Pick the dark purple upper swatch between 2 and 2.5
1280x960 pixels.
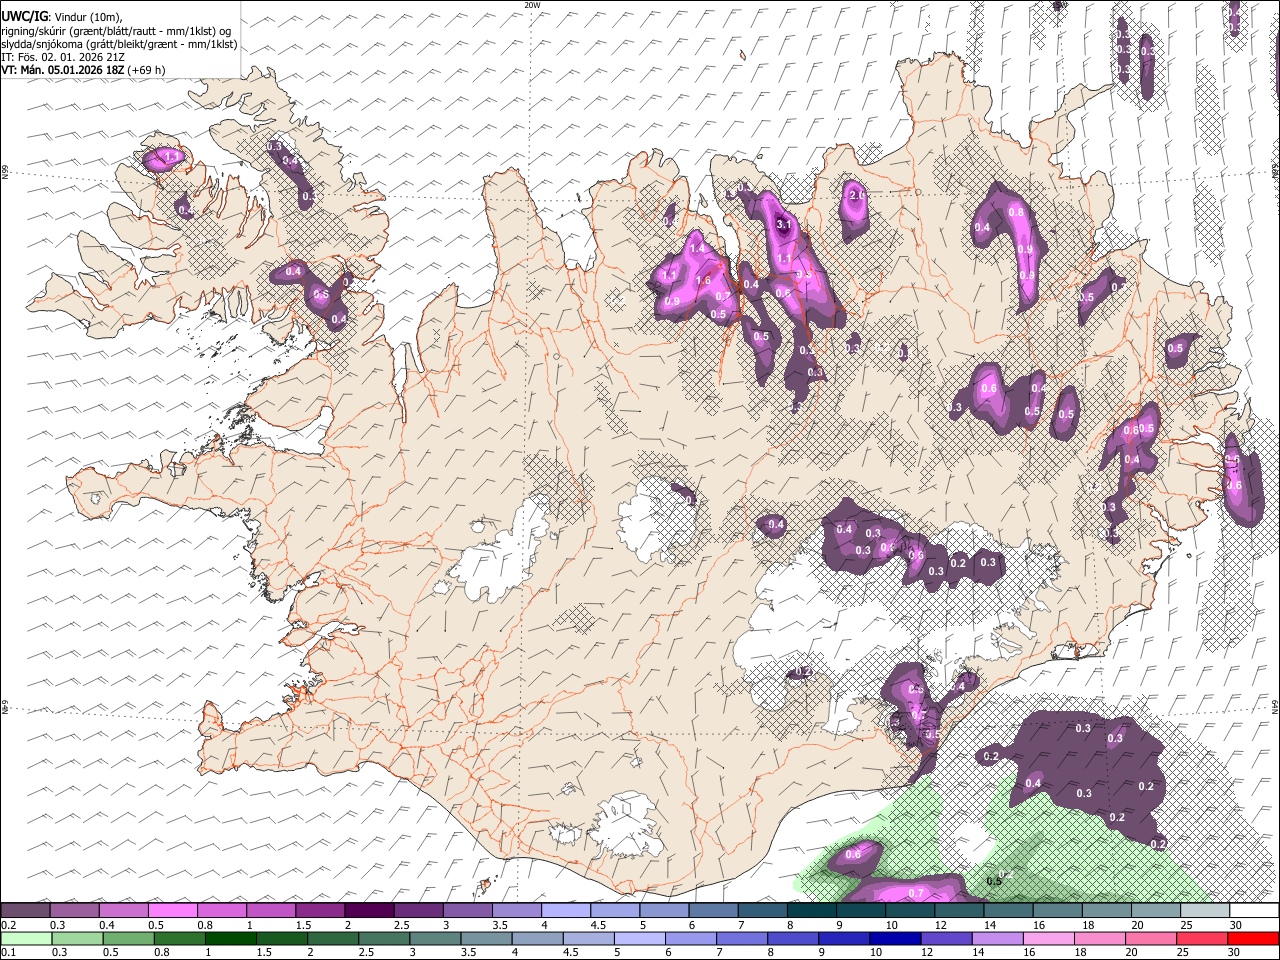pyautogui.click(x=369, y=910)
